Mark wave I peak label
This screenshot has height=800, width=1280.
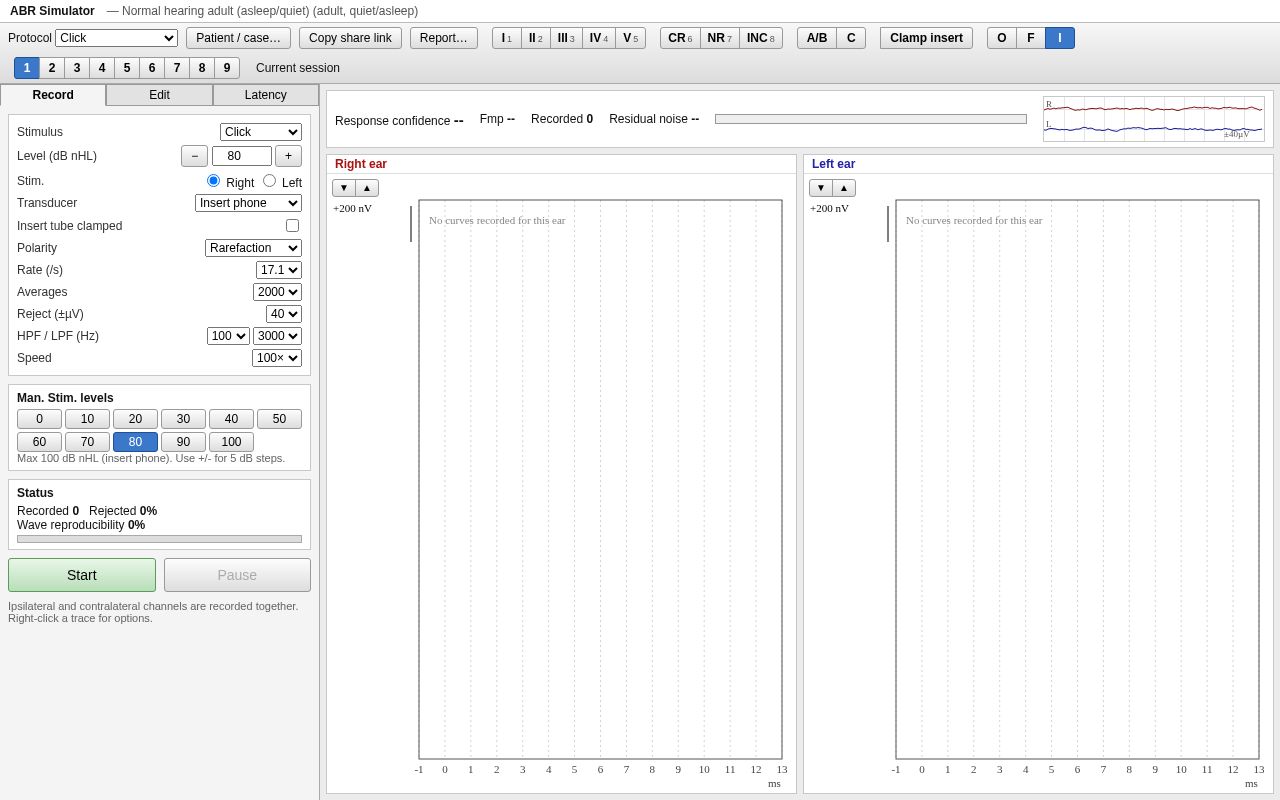pos(507,38)
